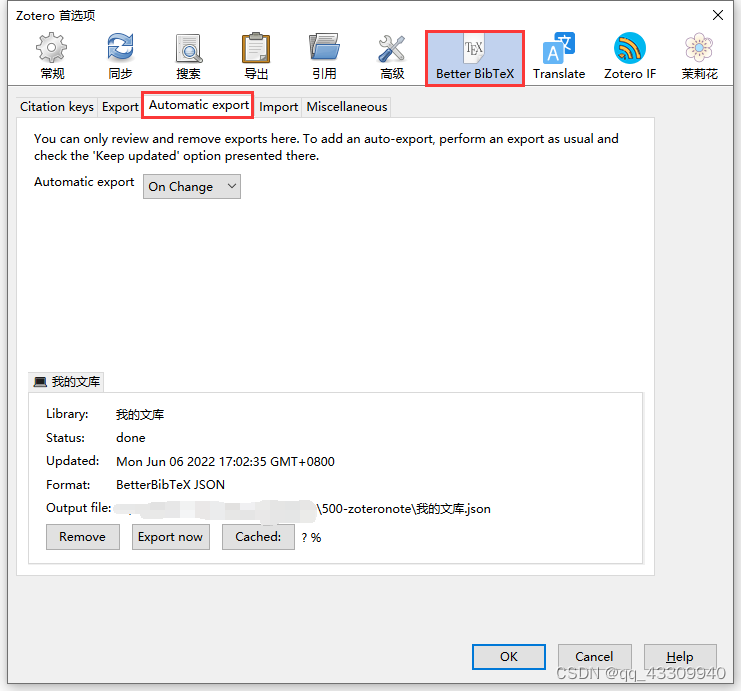
Task: Open Help for preferences
Action: pos(680,656)
